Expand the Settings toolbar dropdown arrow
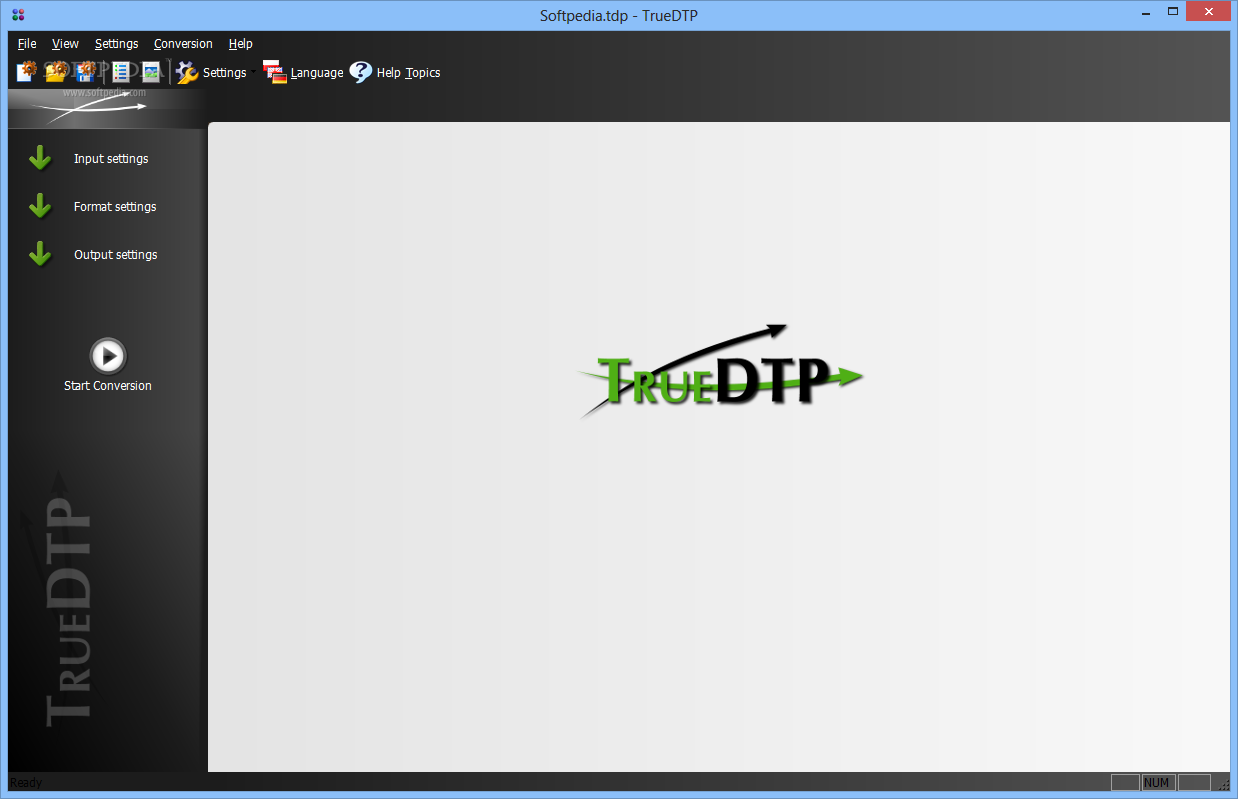 click(x=254, y=72)
